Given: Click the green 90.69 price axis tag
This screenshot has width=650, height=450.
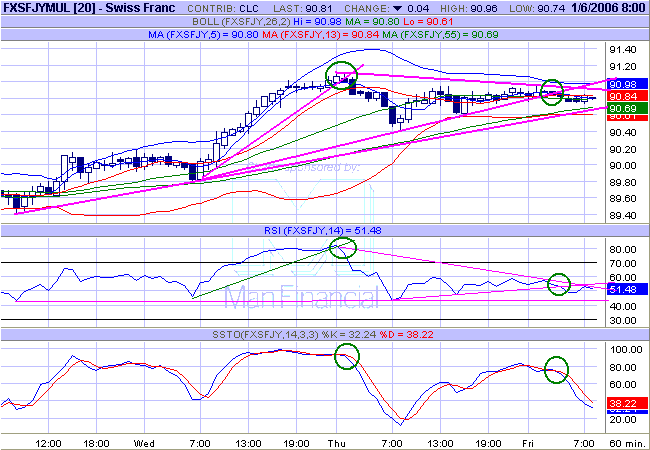Looking at the screenshot, I should (x=626, y=109).
